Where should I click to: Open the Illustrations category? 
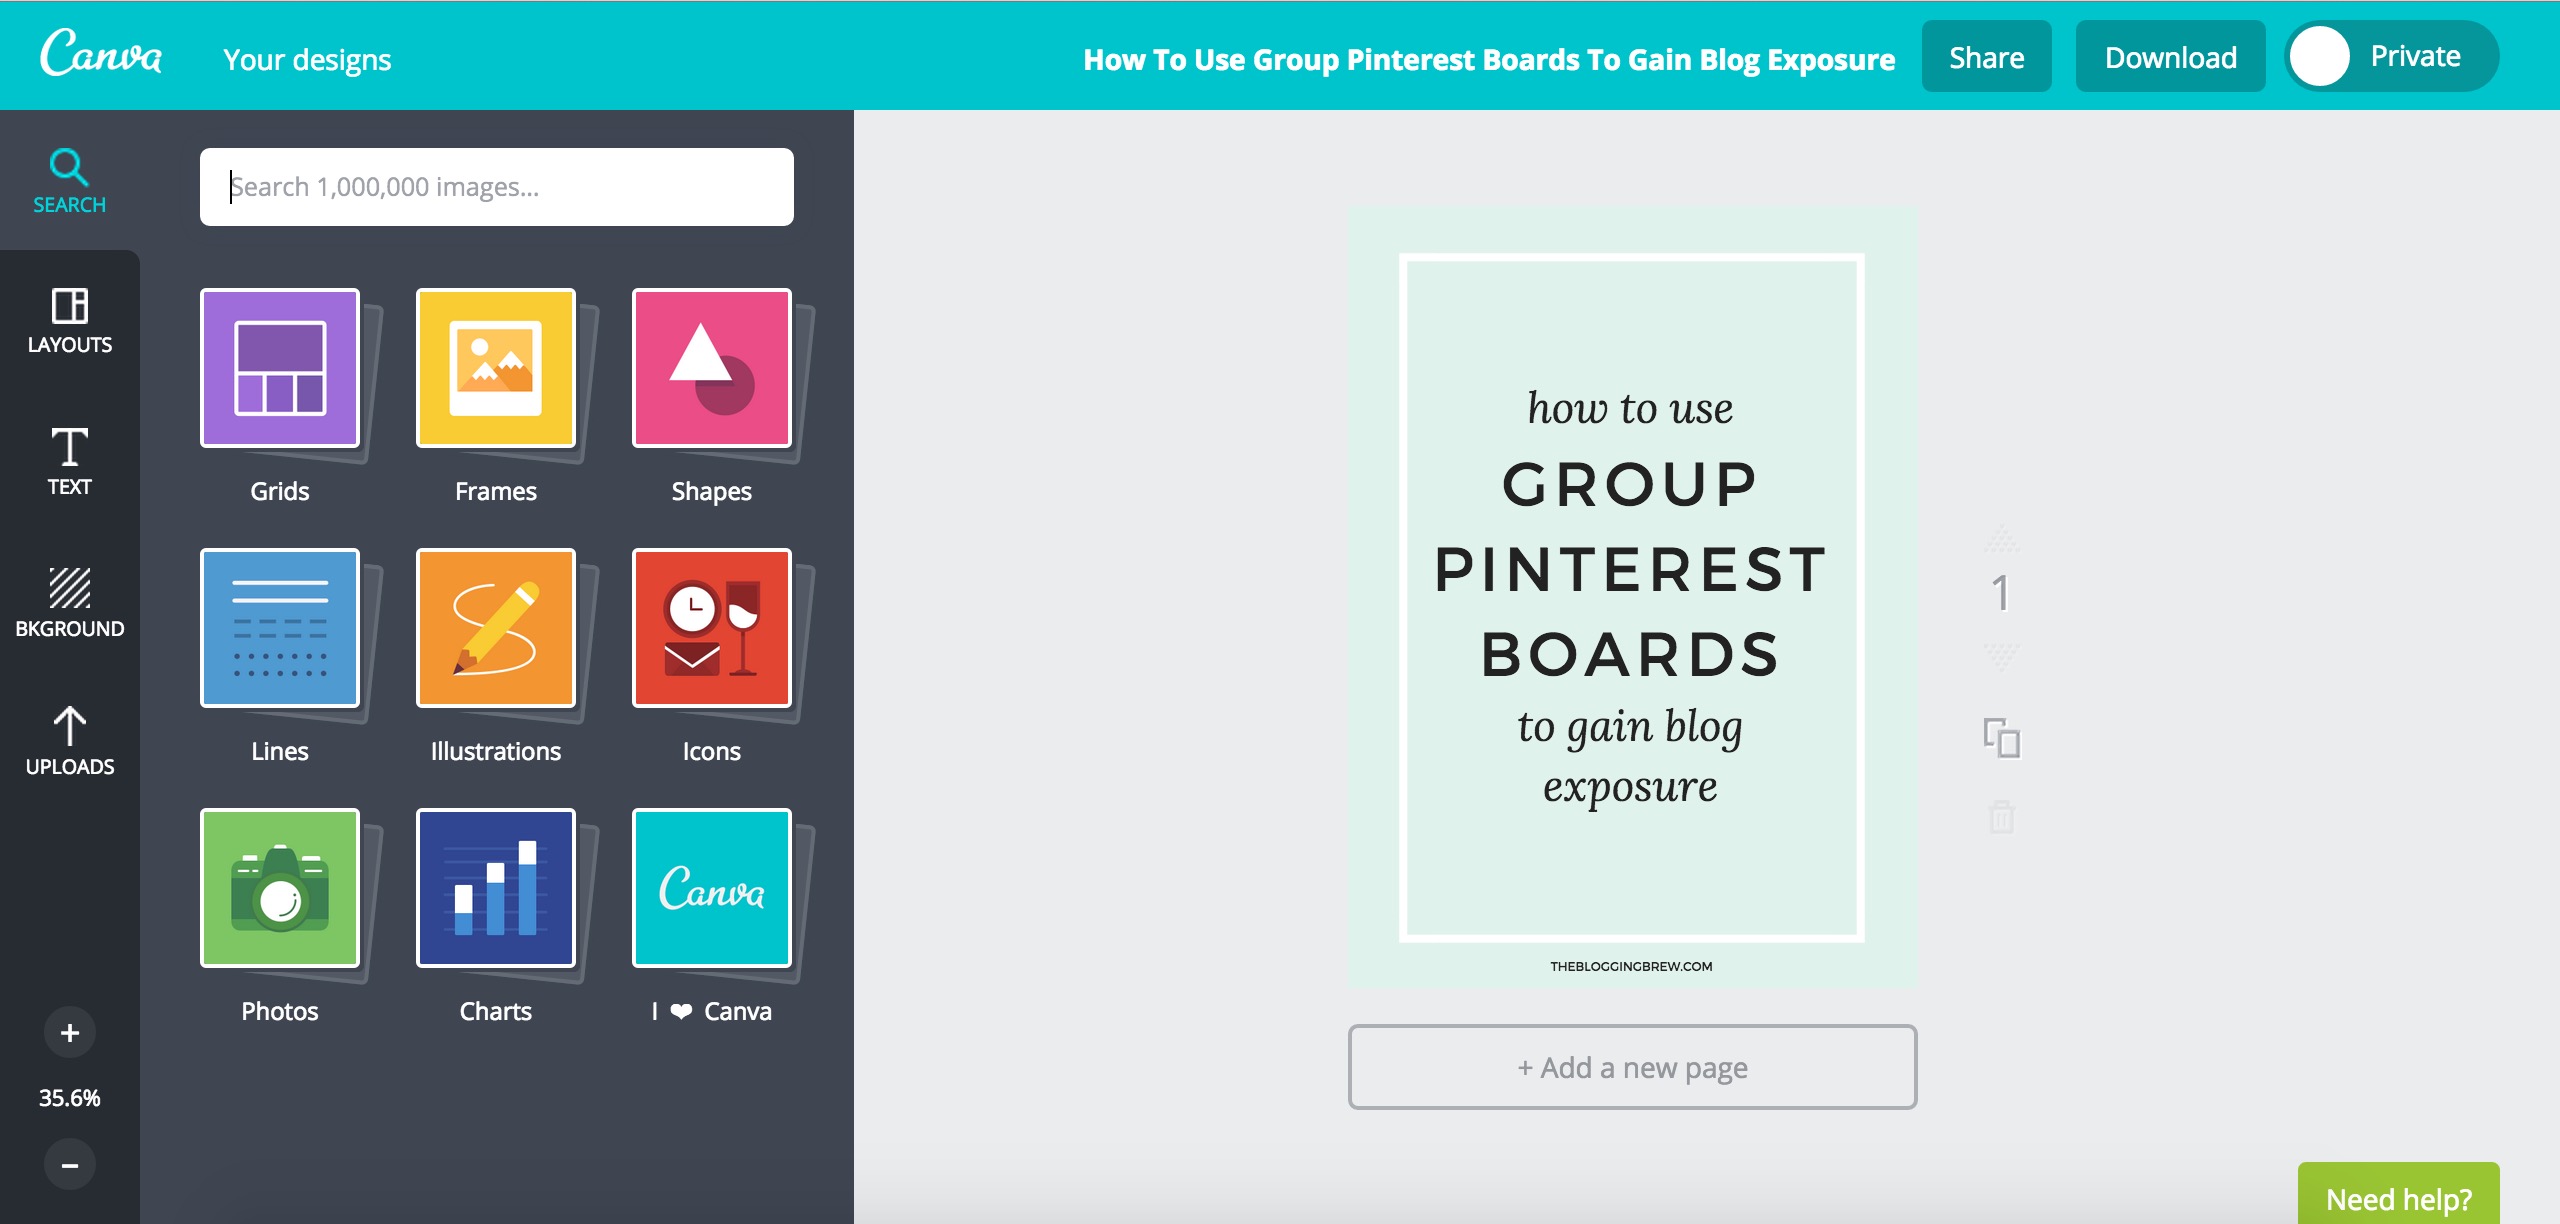(x=496, y=628)
